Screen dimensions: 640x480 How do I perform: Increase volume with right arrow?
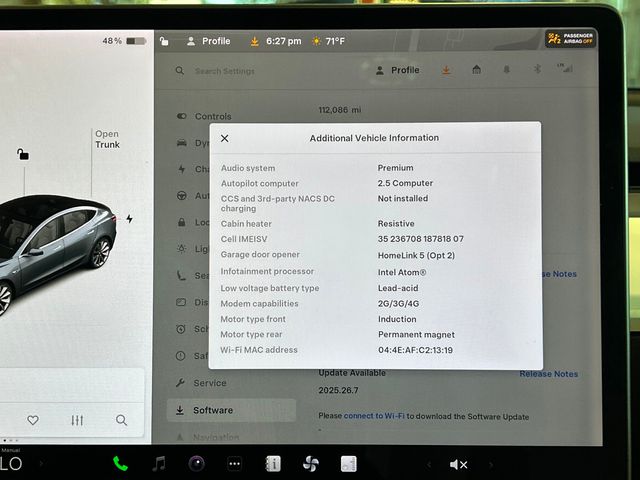click(x=491, y=464)
